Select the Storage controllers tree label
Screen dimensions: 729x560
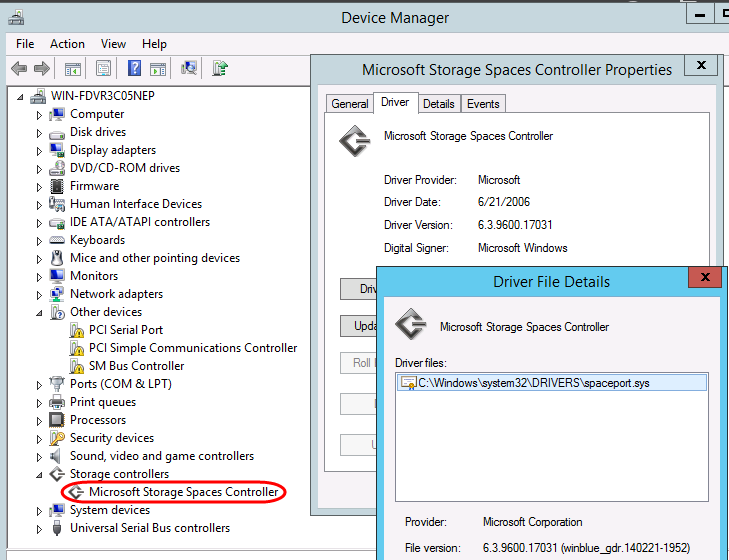[119, 474]
